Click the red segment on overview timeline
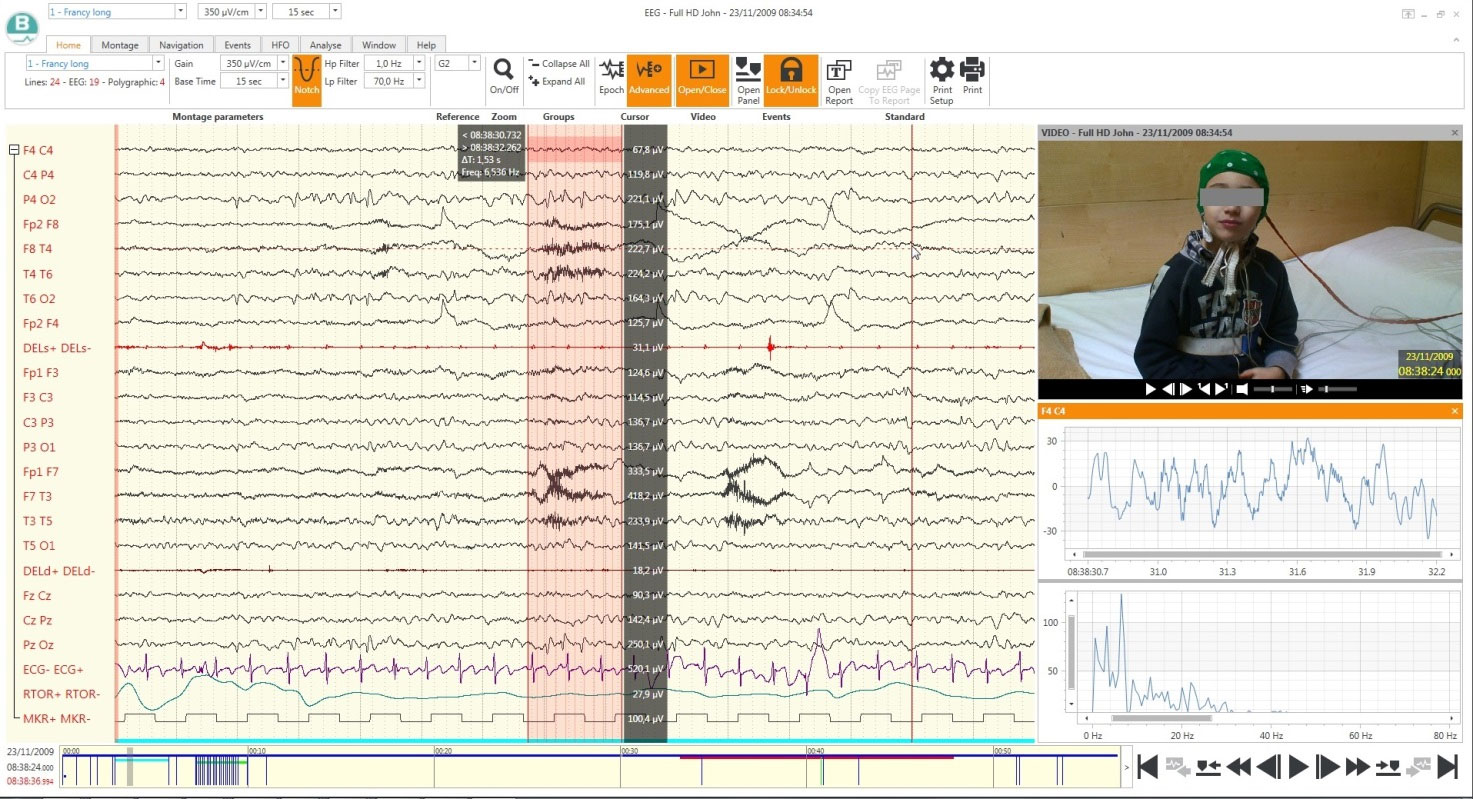 pyautogui.click(x=816, y=757)
